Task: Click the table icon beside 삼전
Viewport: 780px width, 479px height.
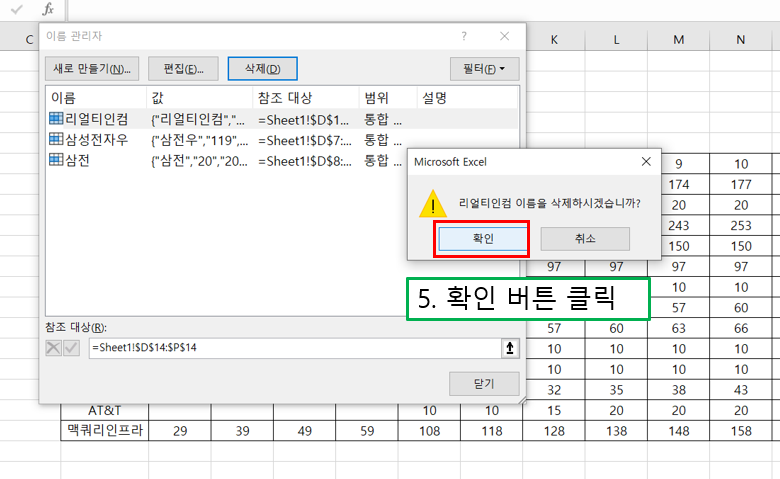Action: [x=56, y=160]
